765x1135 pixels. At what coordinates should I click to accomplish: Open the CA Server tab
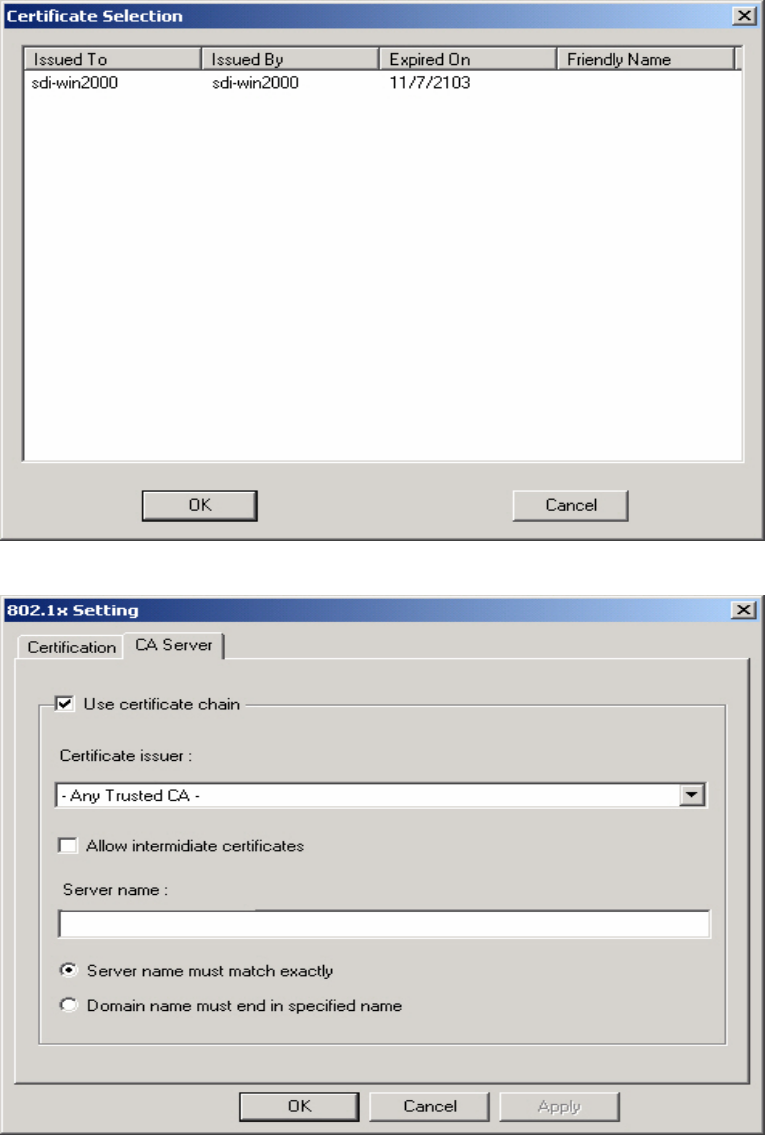174,645
